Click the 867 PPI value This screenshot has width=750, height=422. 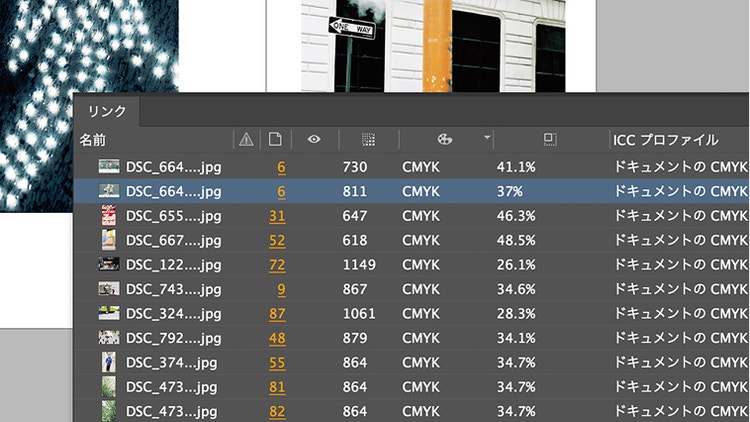pyautogui.click(x=355, y=289)
